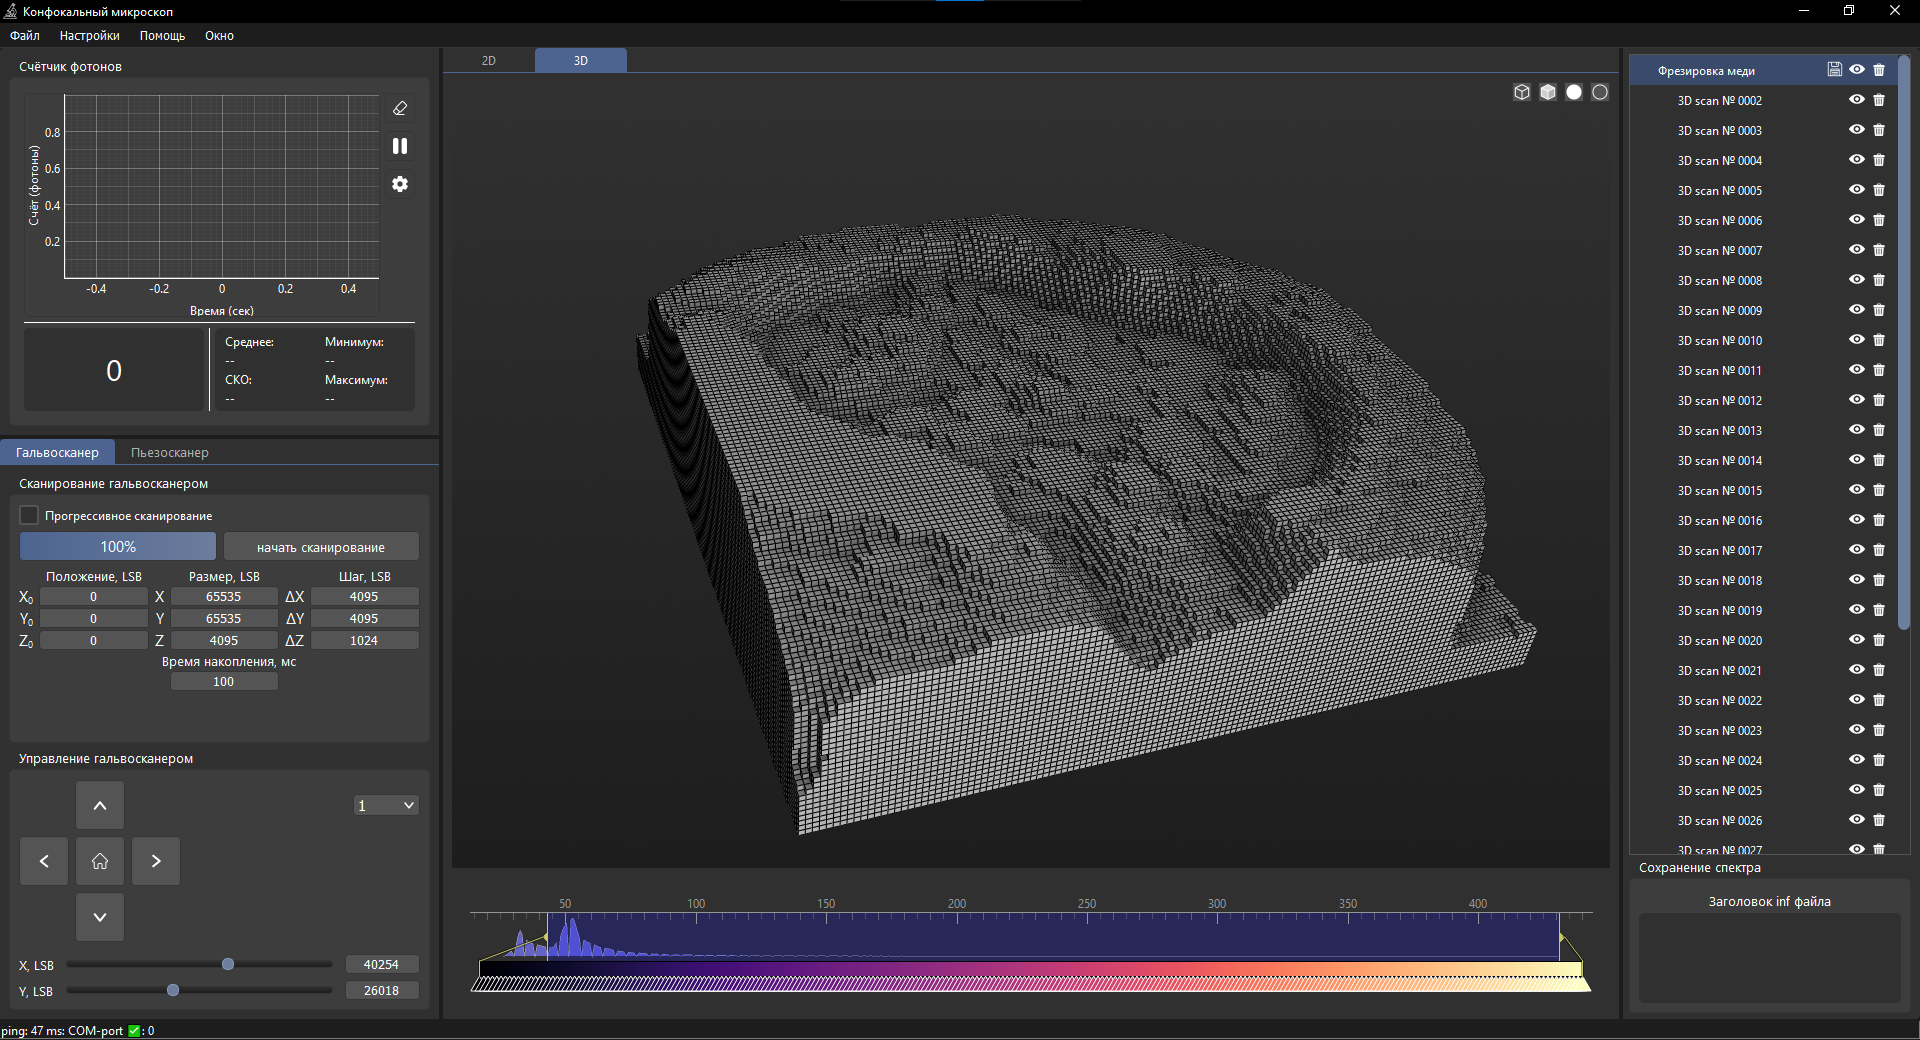The height and width of the screenshot is (1040, 1920).
Task: Open the Помощь menu
Action: [162, 35]
